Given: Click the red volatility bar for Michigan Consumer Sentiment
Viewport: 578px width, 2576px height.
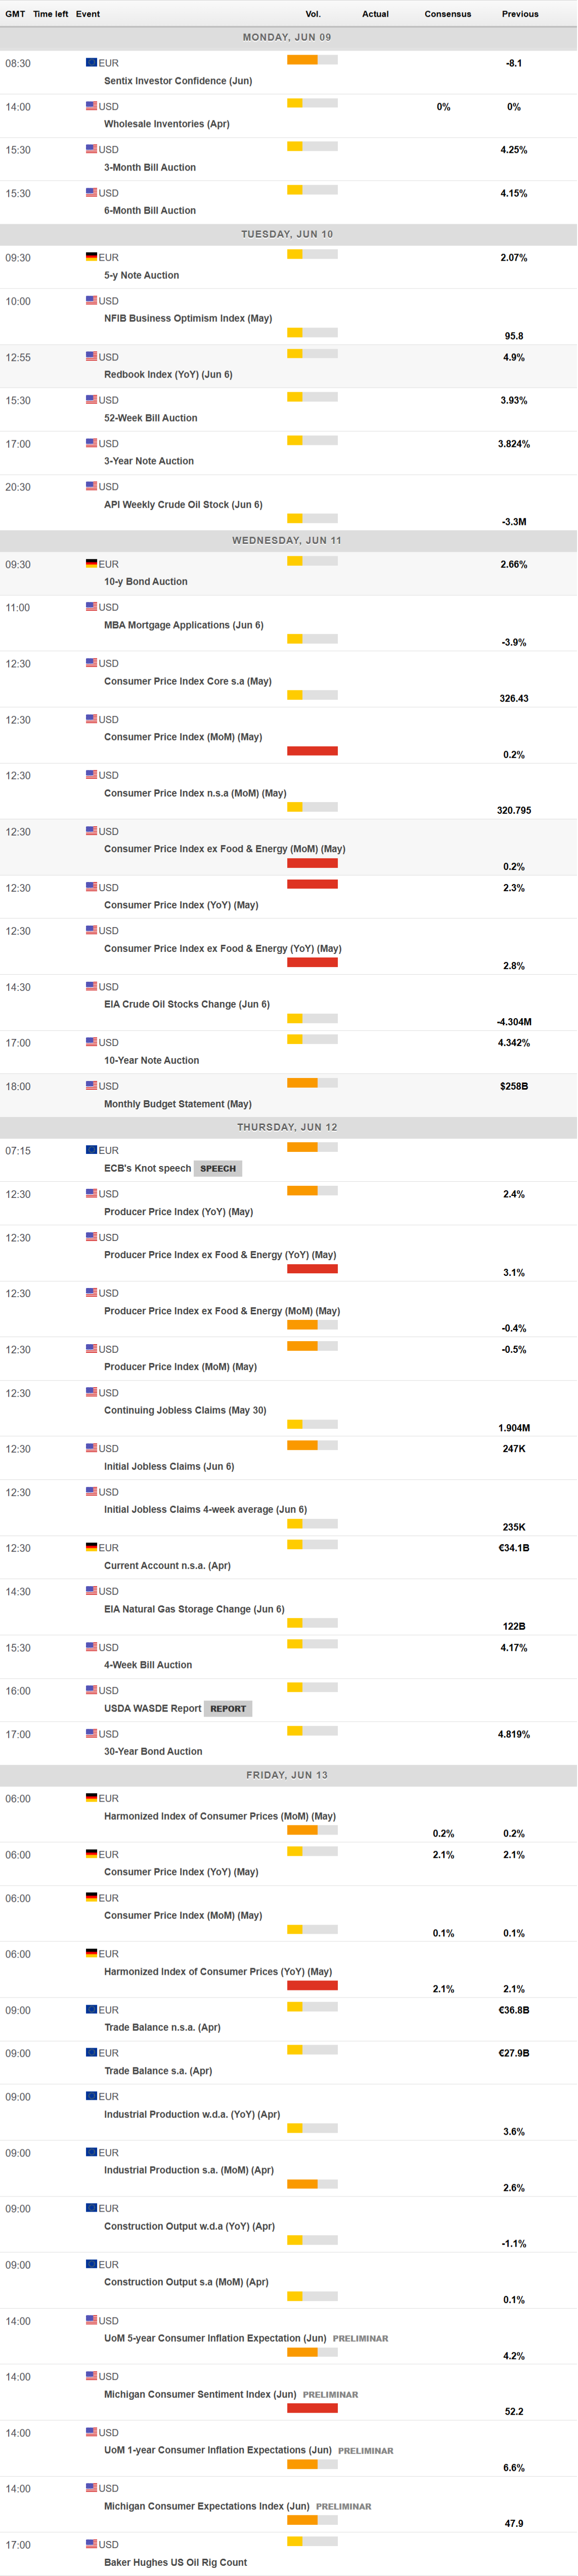Looking at the screenshot, I should [x=312, y=2408].
